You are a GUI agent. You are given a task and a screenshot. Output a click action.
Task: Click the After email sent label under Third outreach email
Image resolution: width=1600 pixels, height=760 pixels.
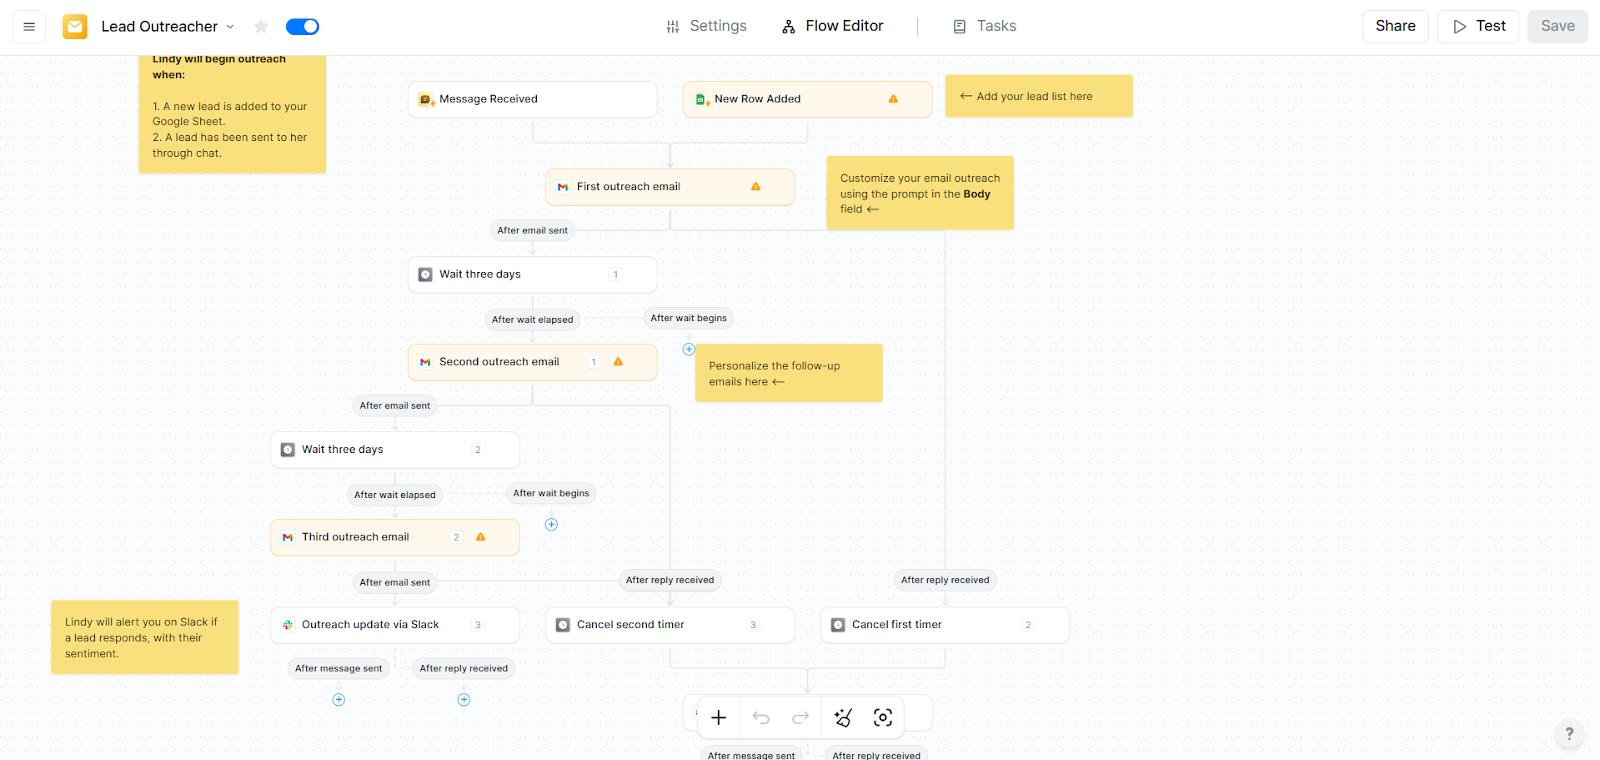pyautogui.click(x=395, y=582)
